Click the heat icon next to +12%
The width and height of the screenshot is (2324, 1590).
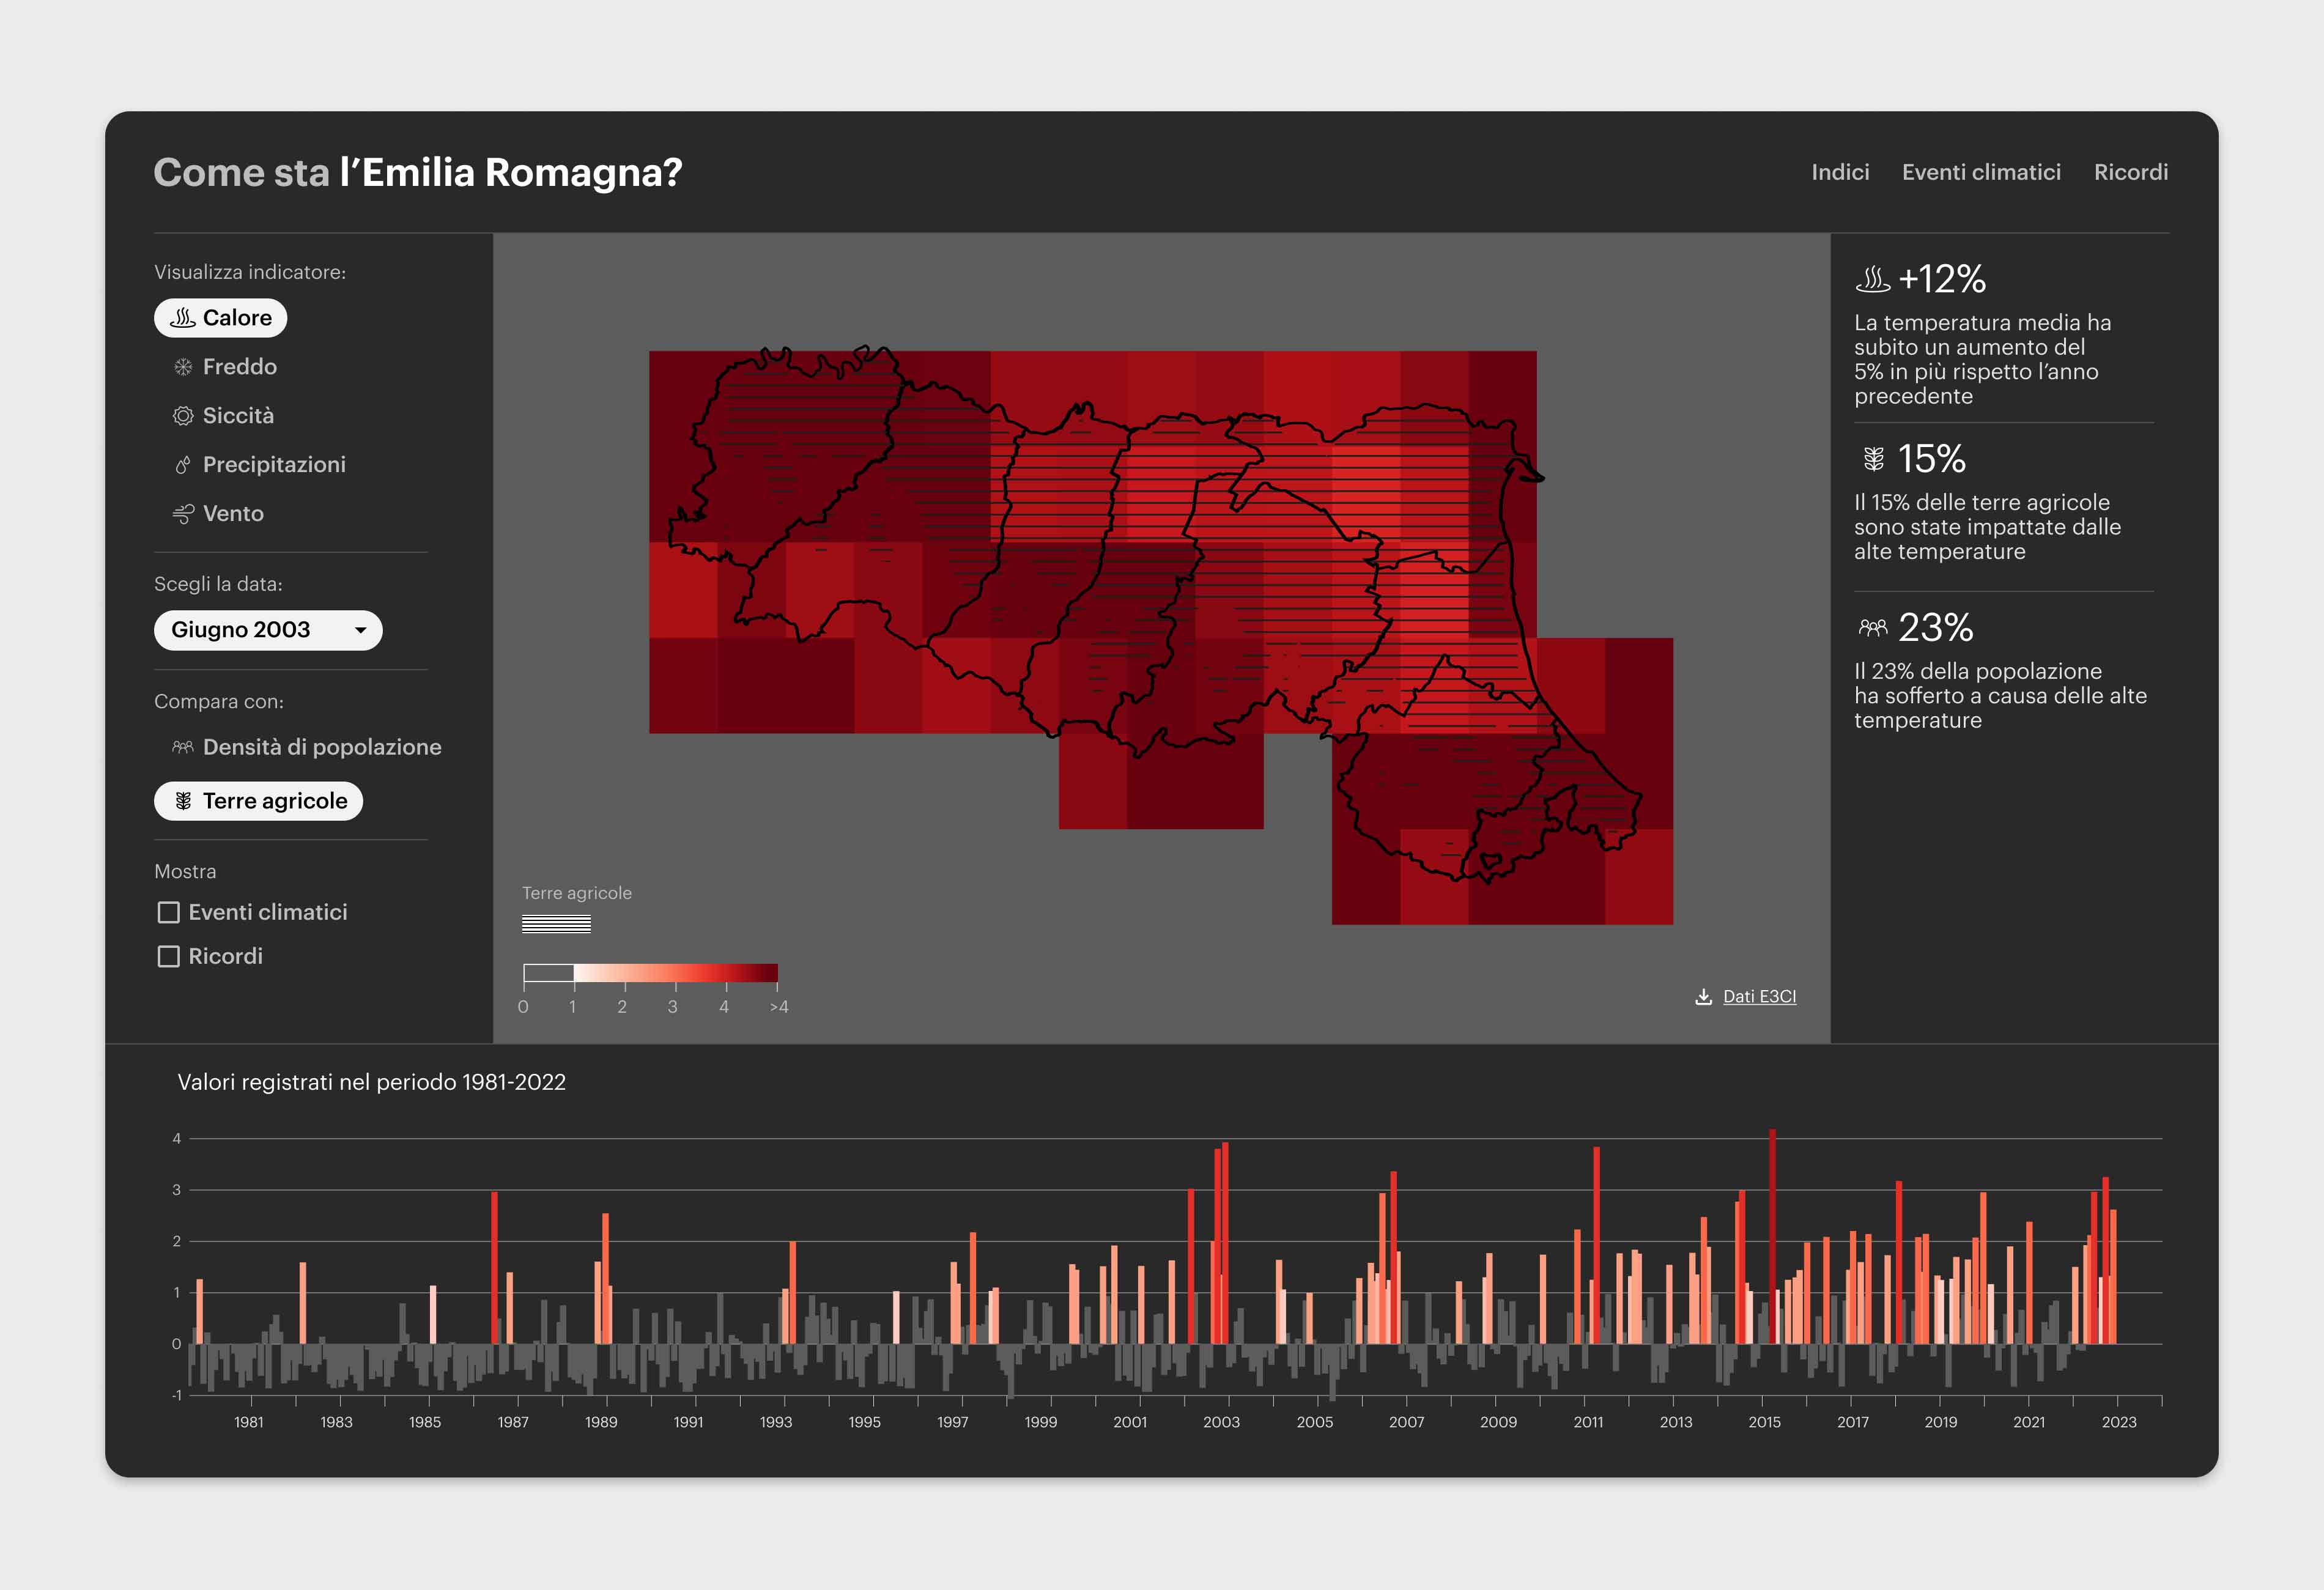click(1874, 281)
